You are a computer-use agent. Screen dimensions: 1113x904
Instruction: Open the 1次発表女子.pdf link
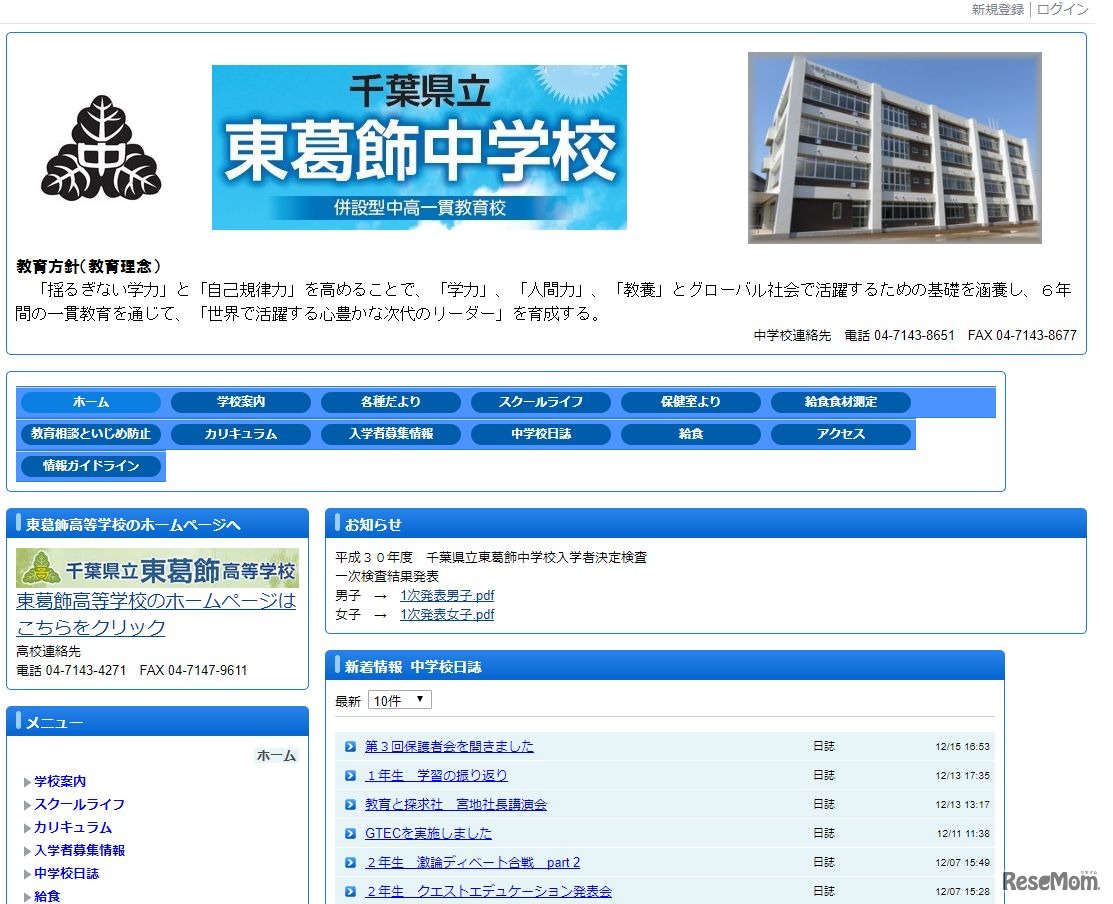coord(447,614)
